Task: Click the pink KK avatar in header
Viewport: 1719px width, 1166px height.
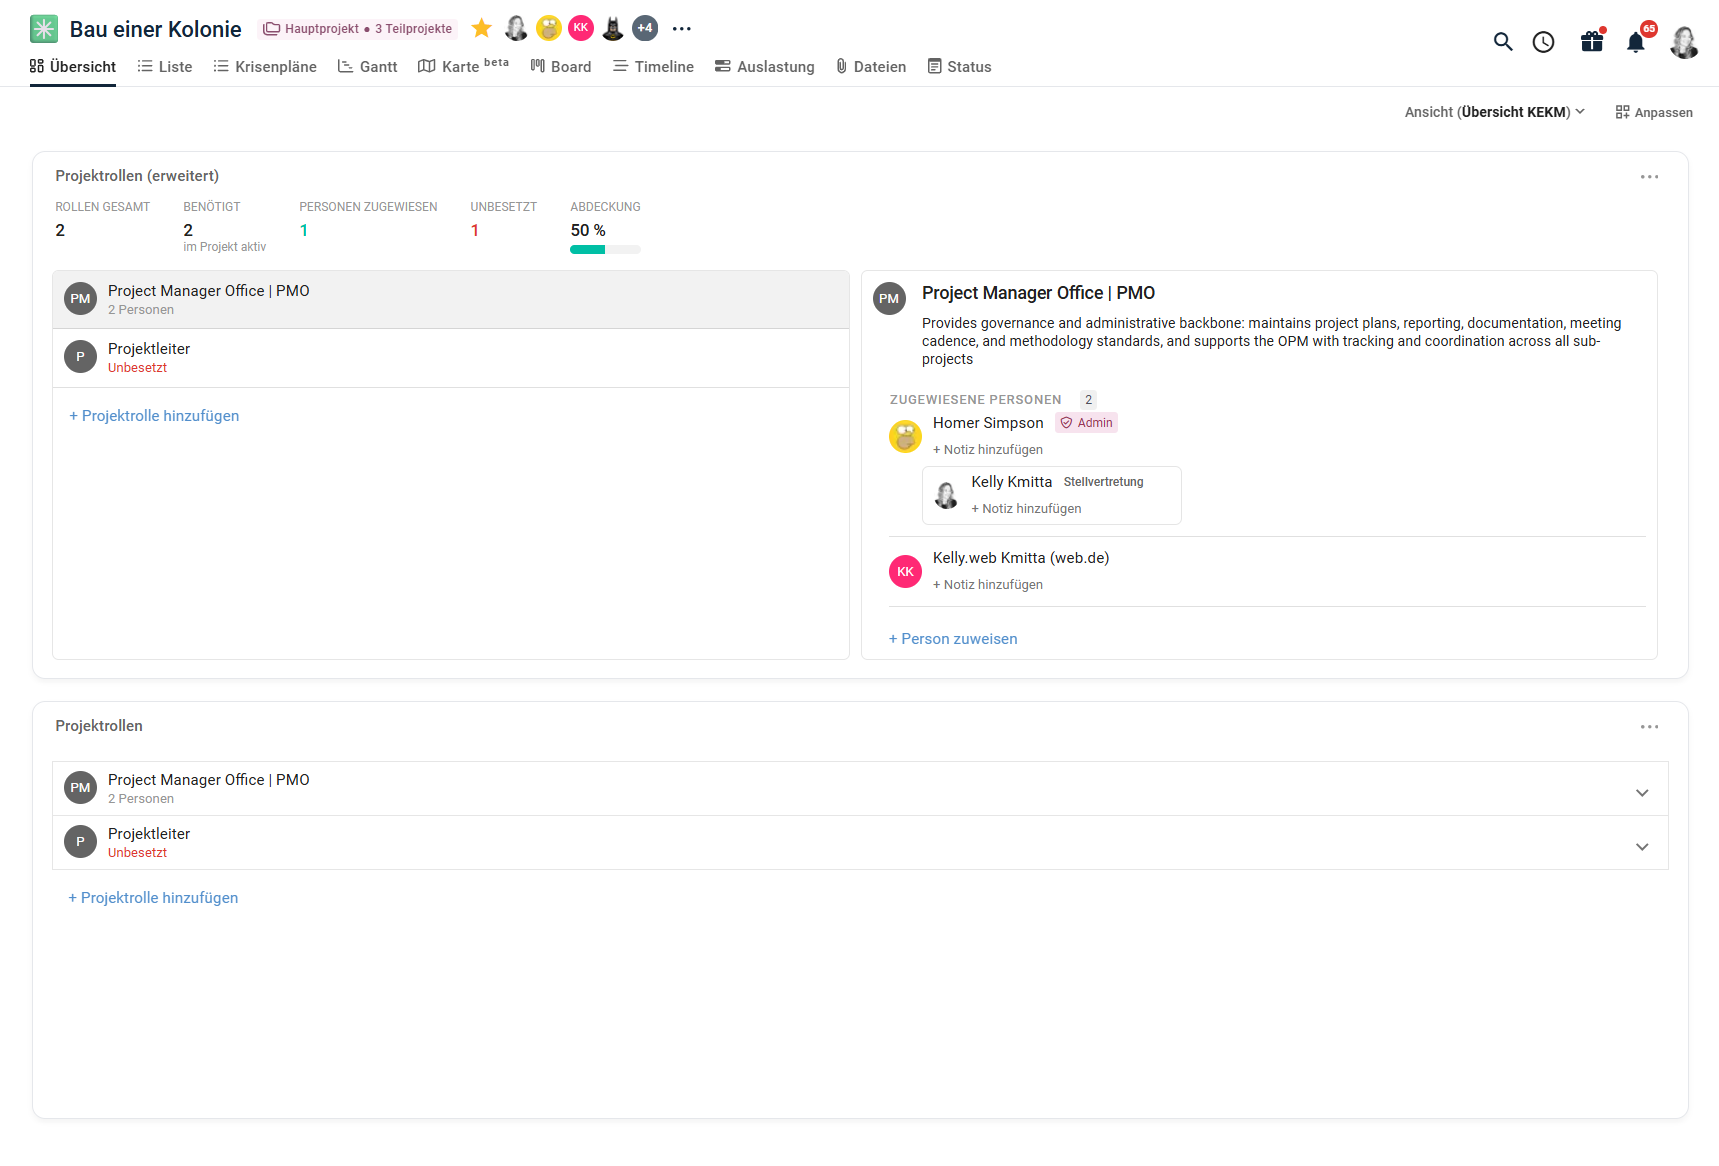Action: pyautogui.click(x=581, y=28)
